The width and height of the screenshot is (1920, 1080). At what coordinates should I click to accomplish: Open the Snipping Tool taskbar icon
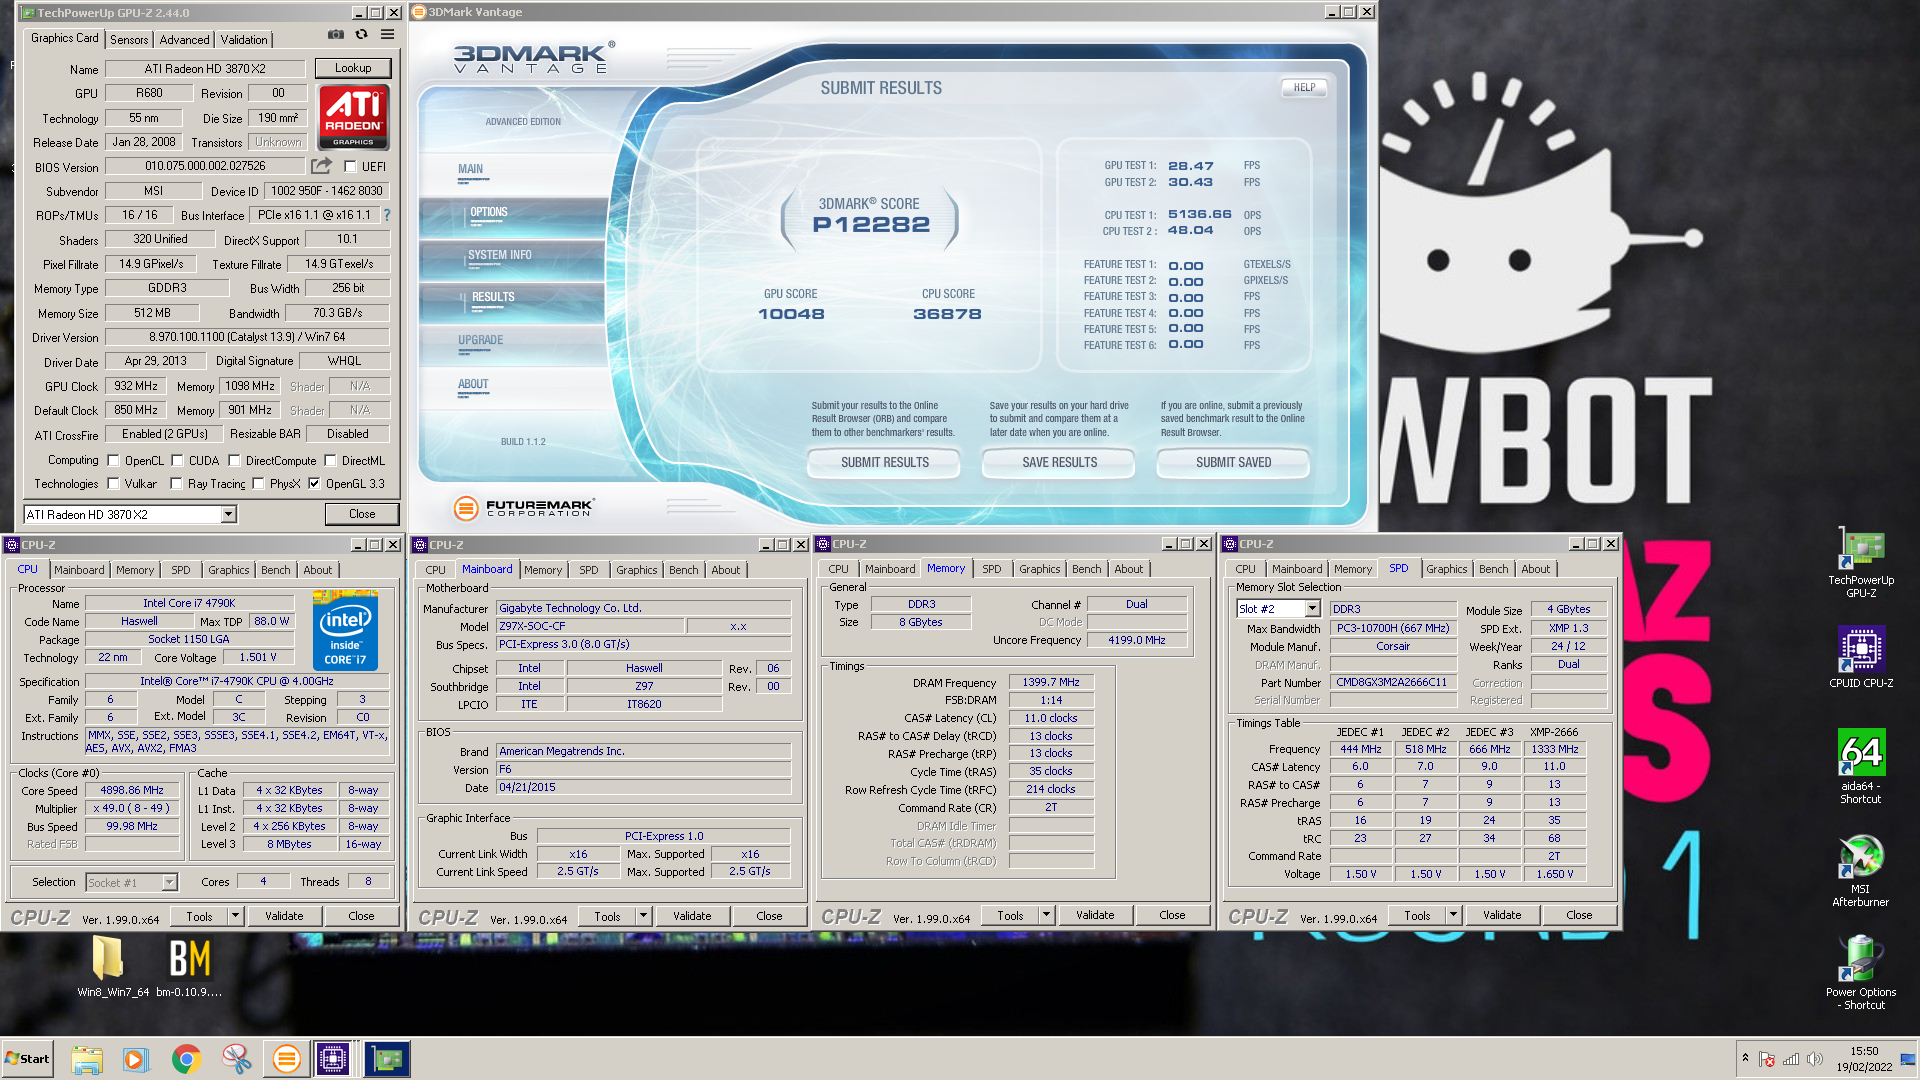click(236, 1059)
